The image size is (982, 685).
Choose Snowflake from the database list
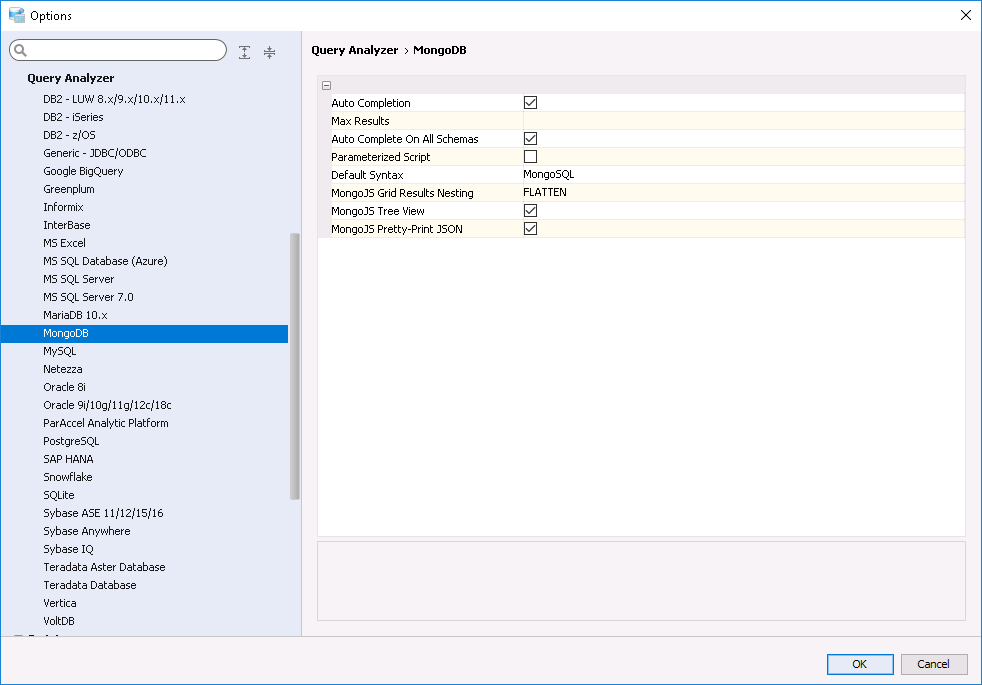point(68,477)
